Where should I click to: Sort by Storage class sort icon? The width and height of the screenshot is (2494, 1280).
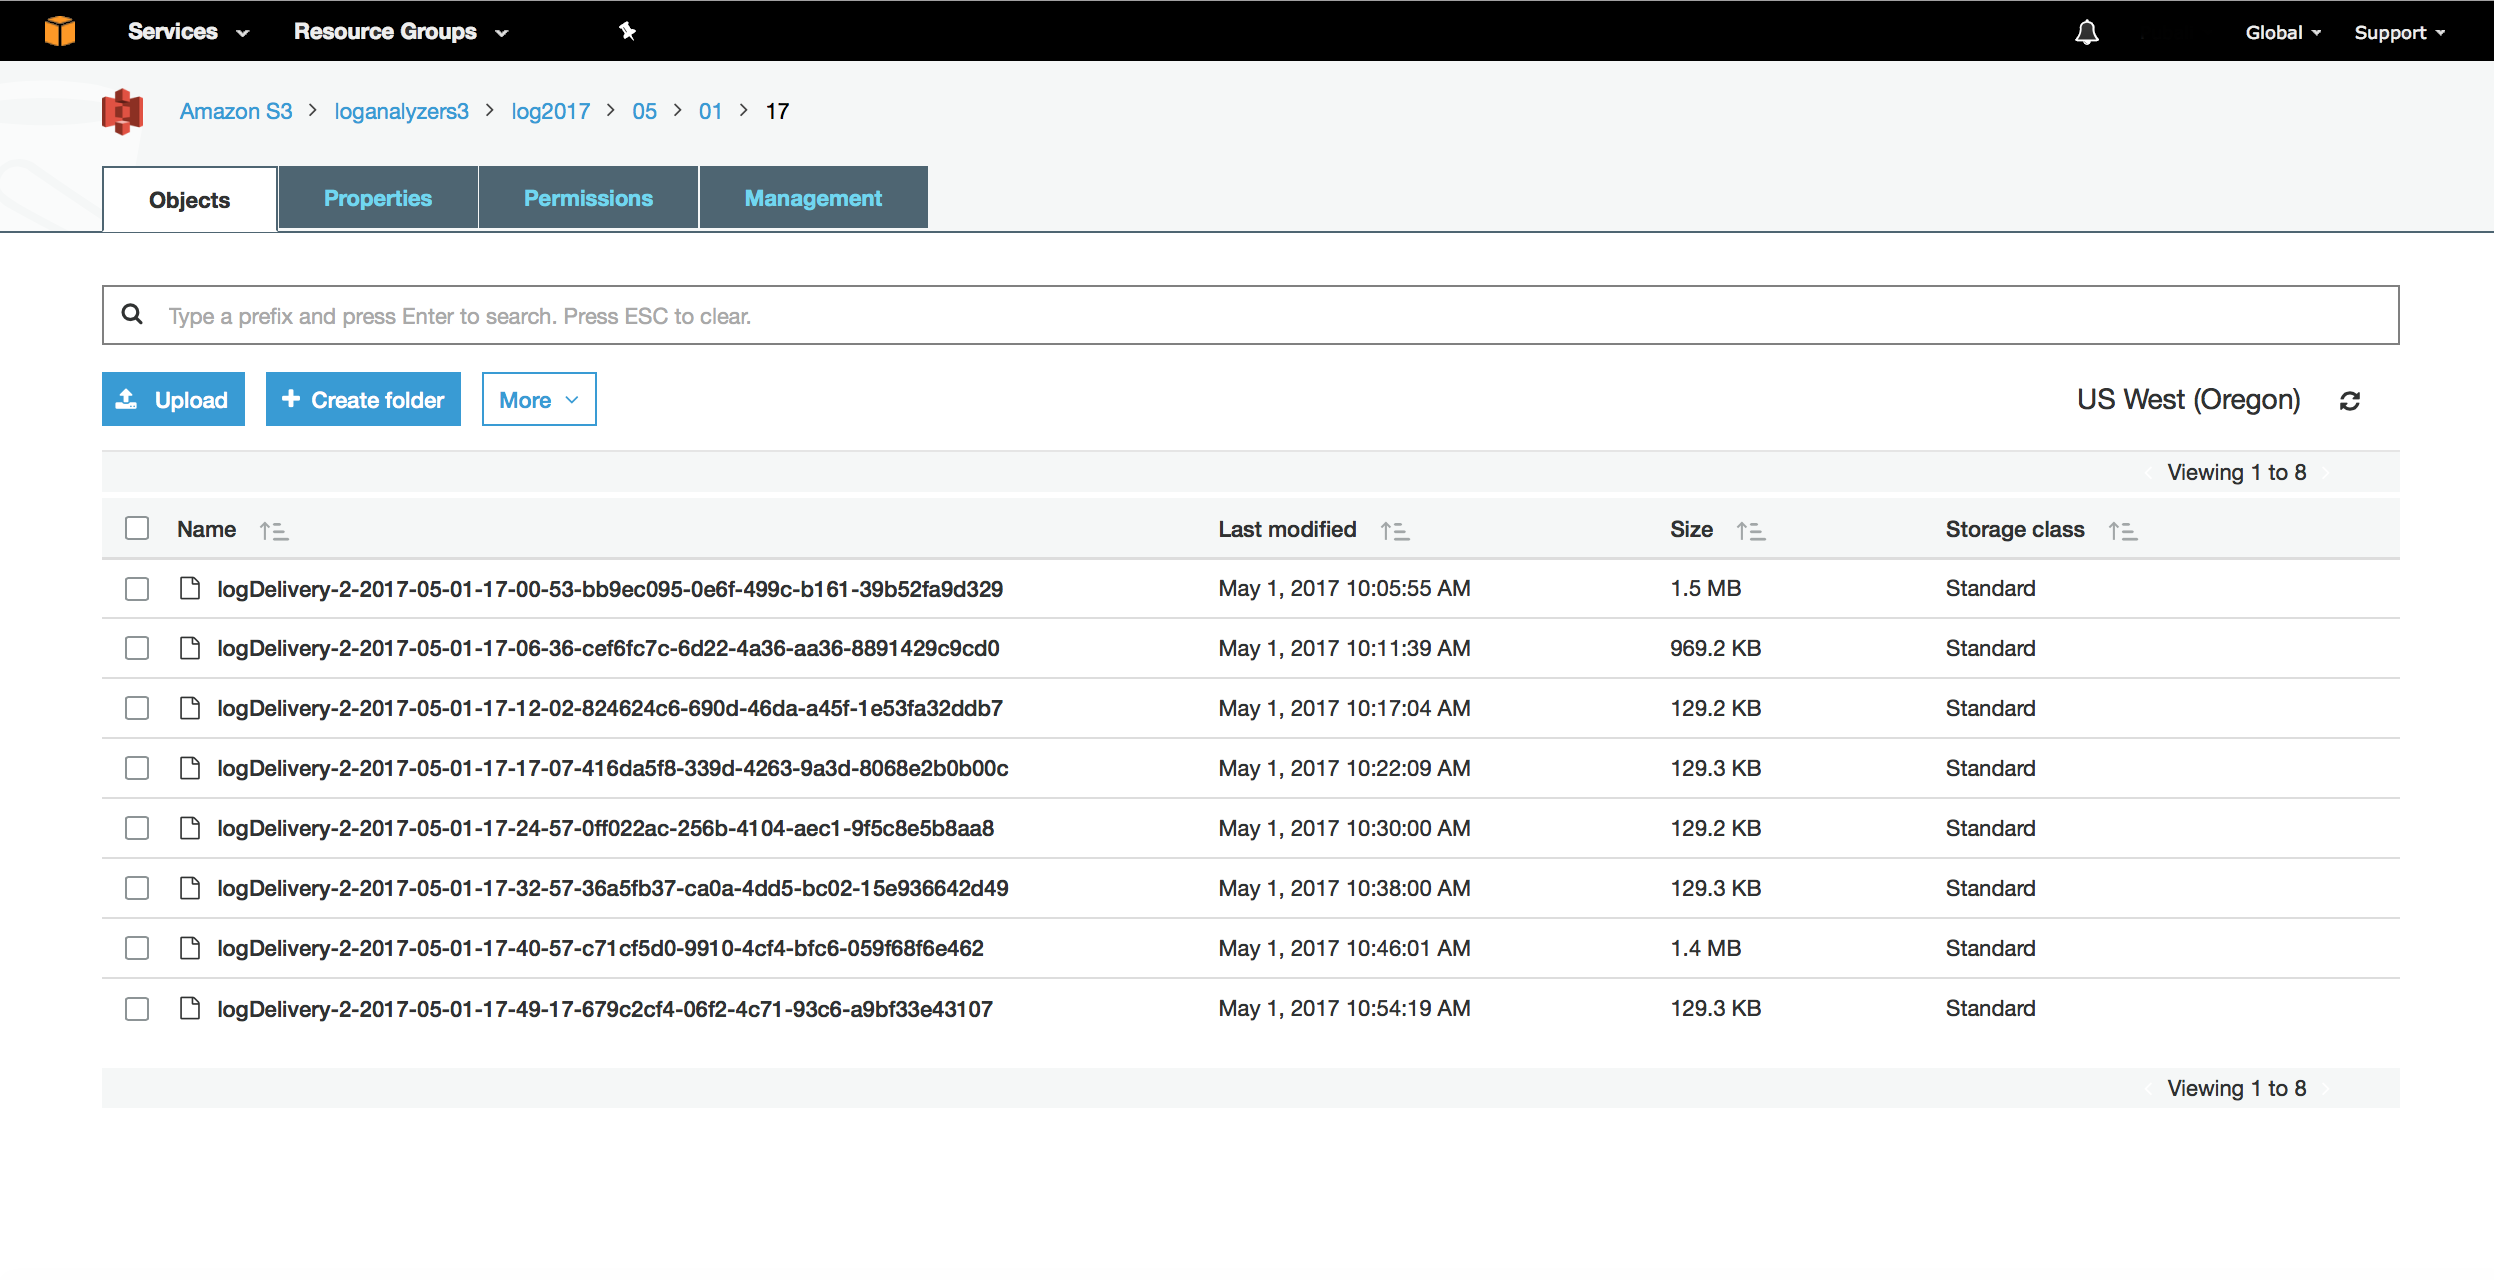coord(2122,531)
